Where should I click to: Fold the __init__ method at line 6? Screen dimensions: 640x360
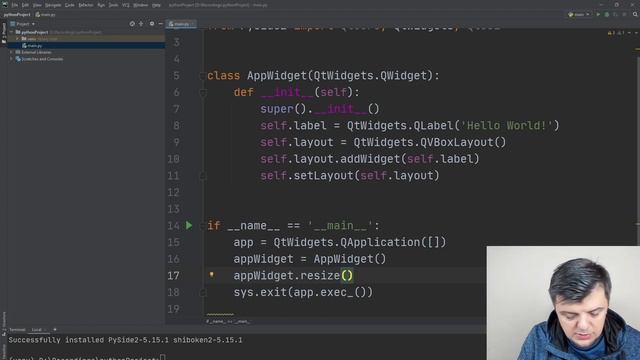(x=202, y=92)
